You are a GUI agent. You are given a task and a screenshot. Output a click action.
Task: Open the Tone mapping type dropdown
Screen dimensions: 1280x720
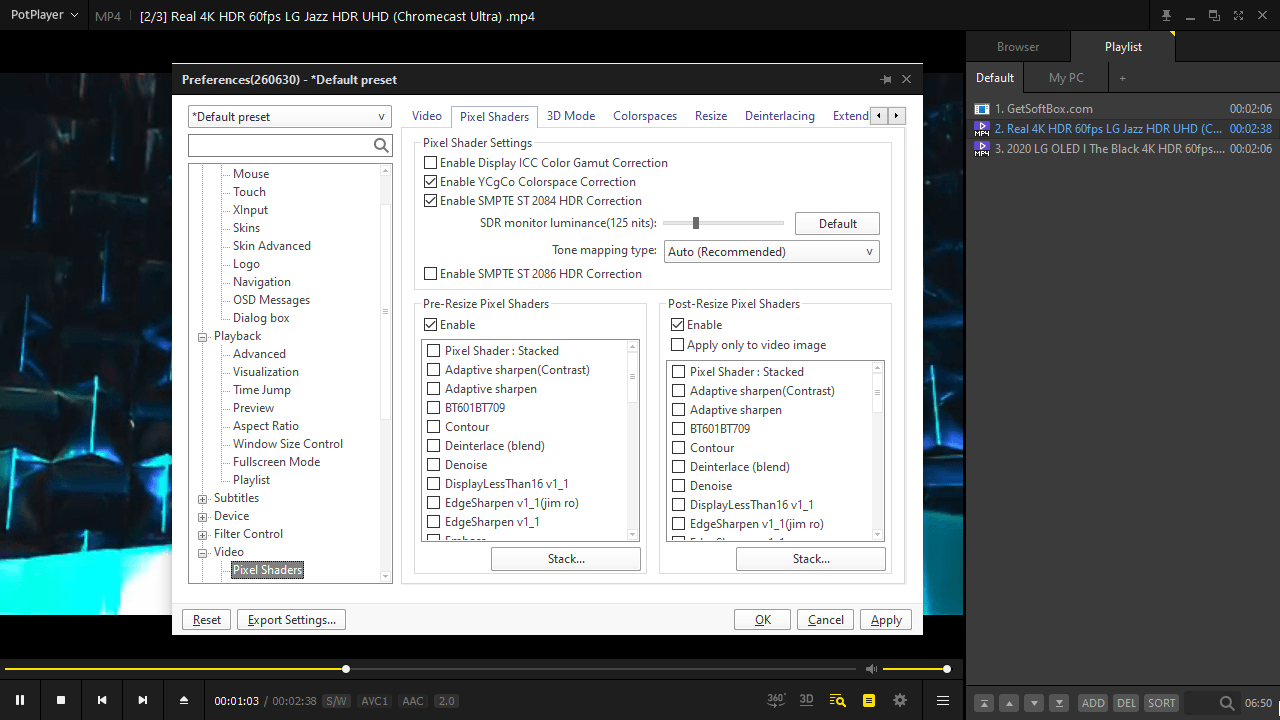(x=772, y=252)
